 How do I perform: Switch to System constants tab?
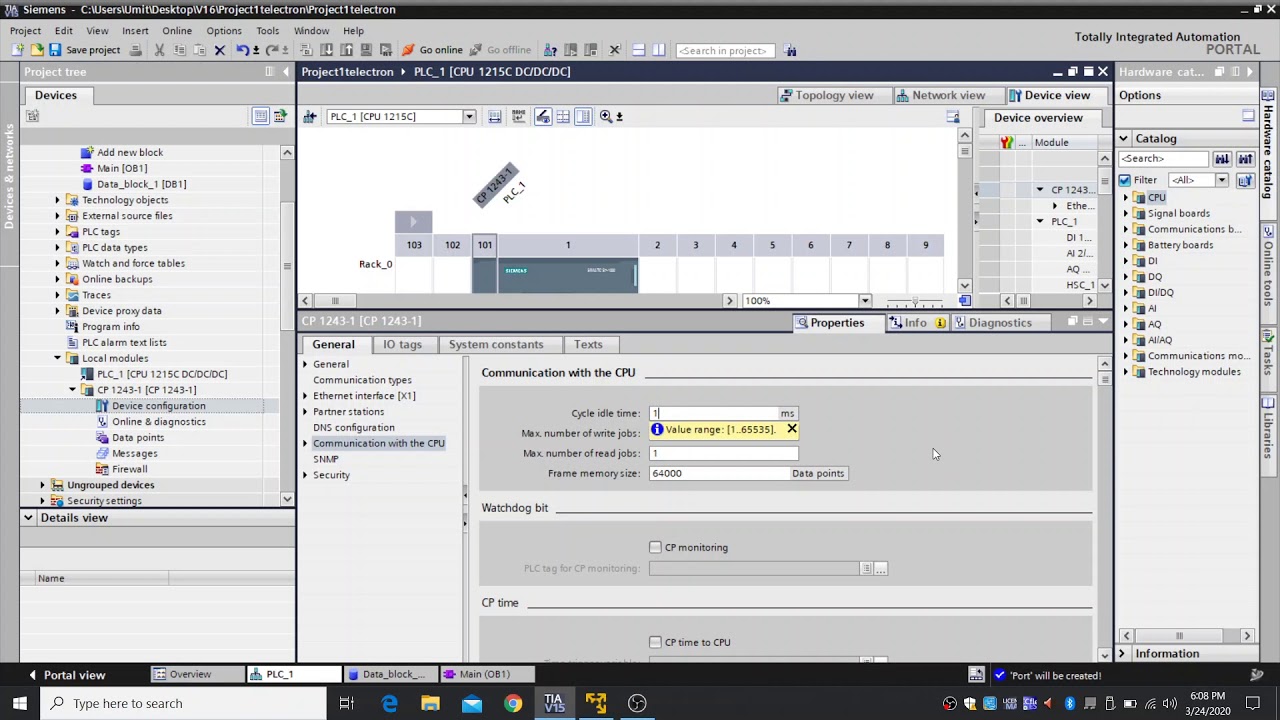pyautogui.click(x=496, y=344)
